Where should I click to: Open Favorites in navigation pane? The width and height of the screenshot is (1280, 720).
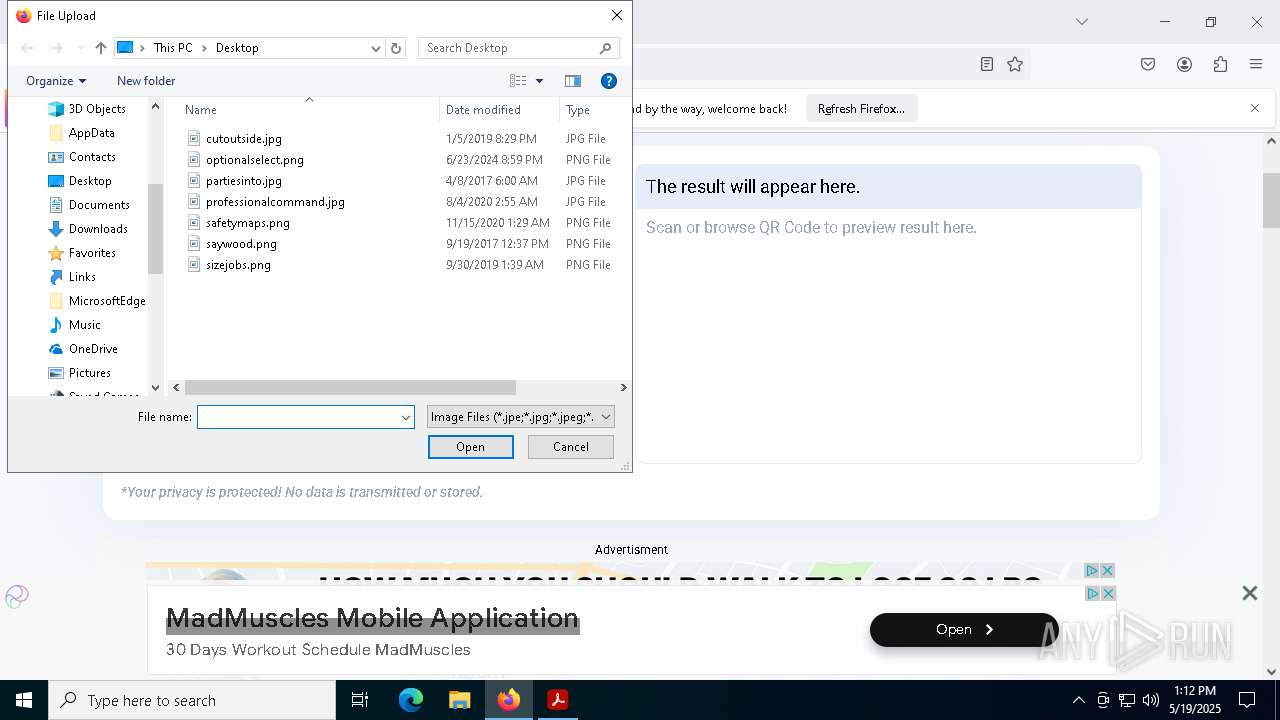point(92,253)
